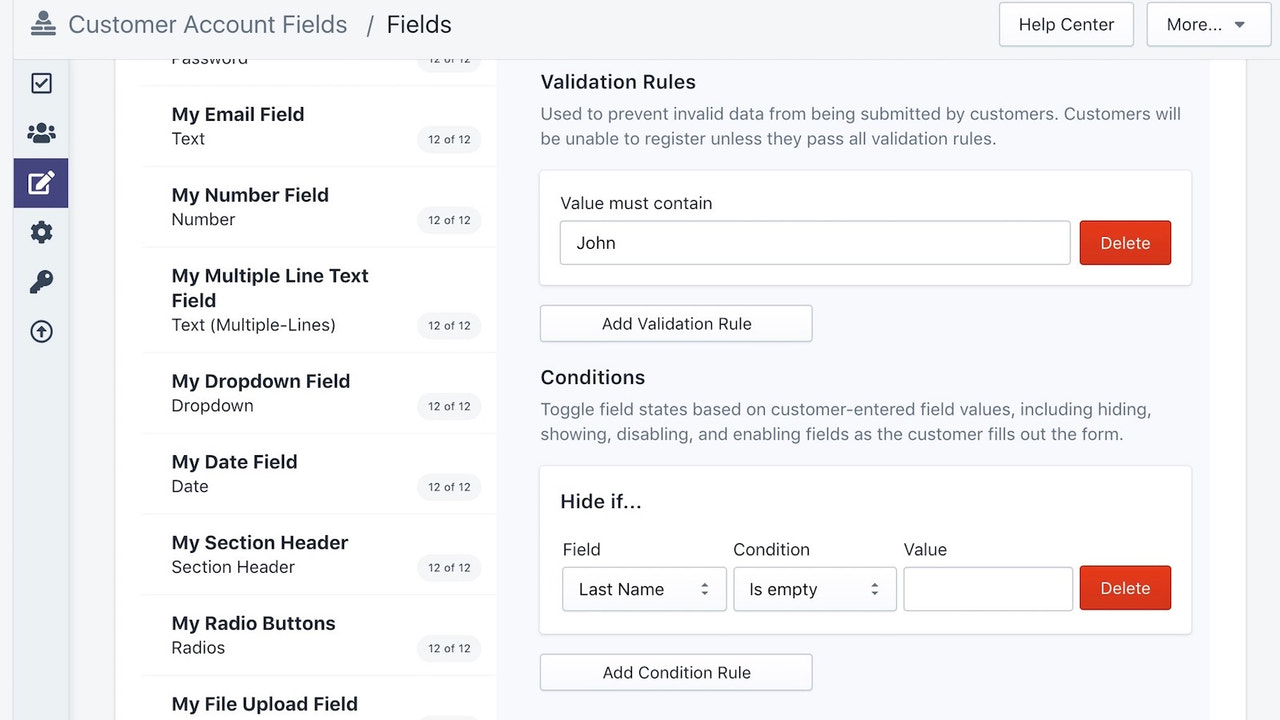Expand the More... menu

pyautogui.click(x=1208, y=24)
